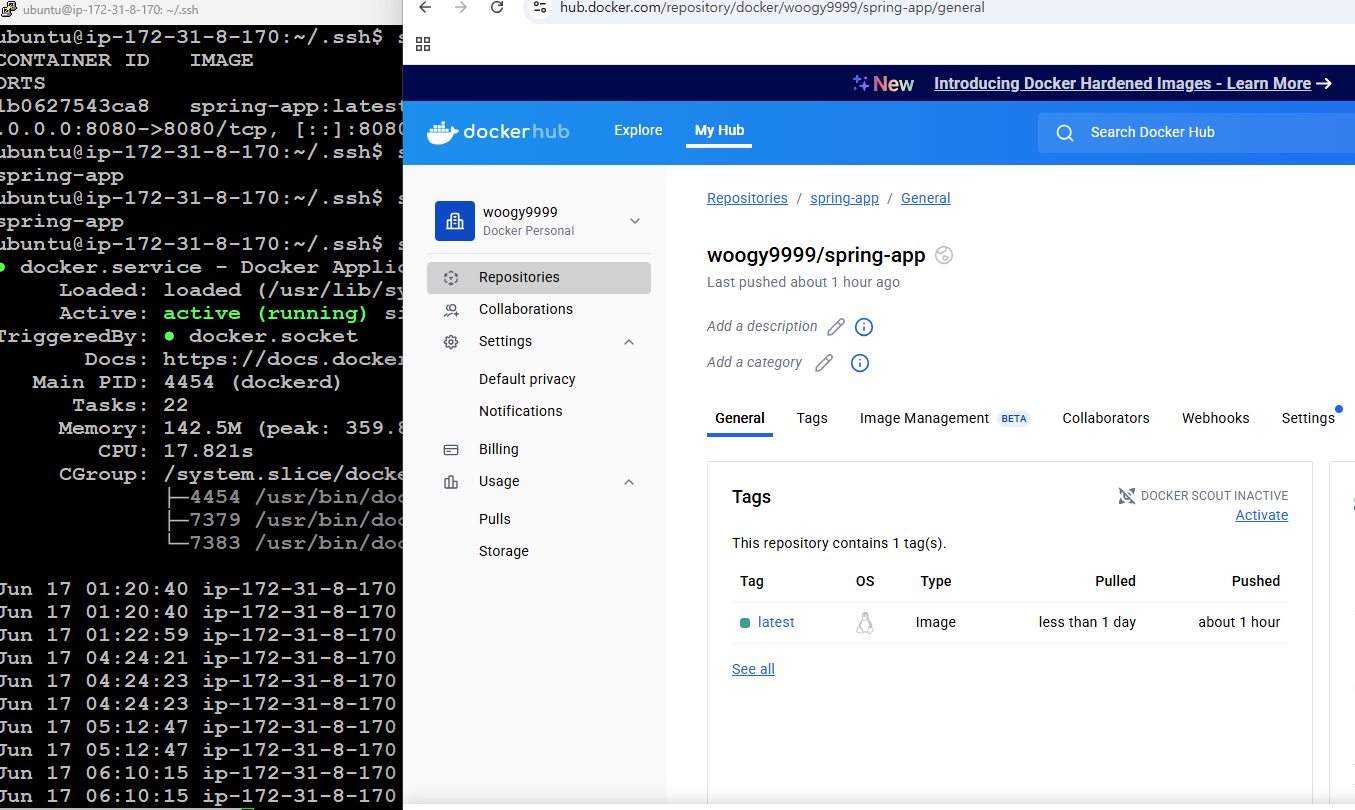This screenshot has height=810, width=1355.
Task: Open the Webhooks tab
Action: coord(1215,418)
